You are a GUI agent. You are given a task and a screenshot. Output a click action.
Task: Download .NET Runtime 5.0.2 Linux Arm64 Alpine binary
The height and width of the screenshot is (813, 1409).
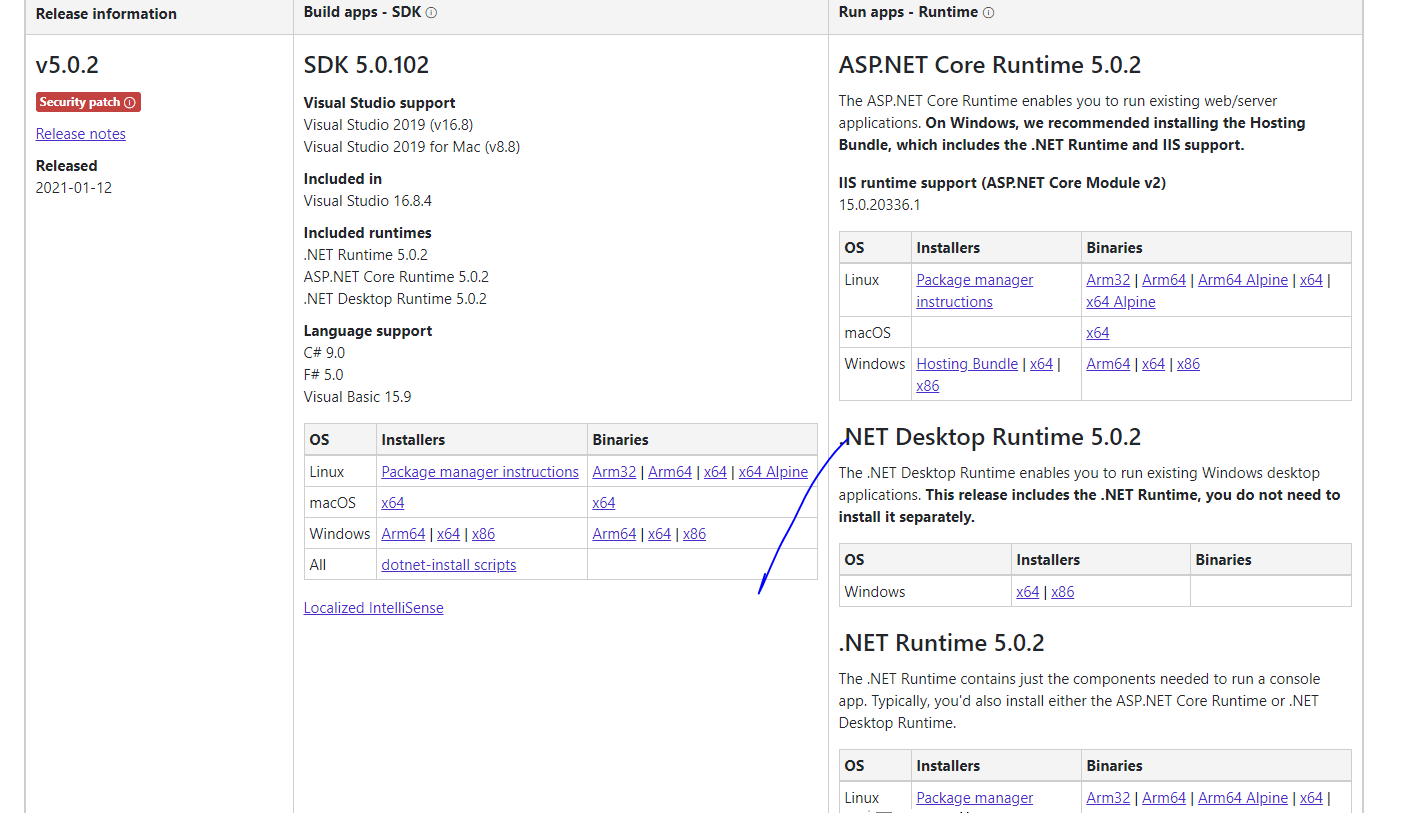[1243, 798]
